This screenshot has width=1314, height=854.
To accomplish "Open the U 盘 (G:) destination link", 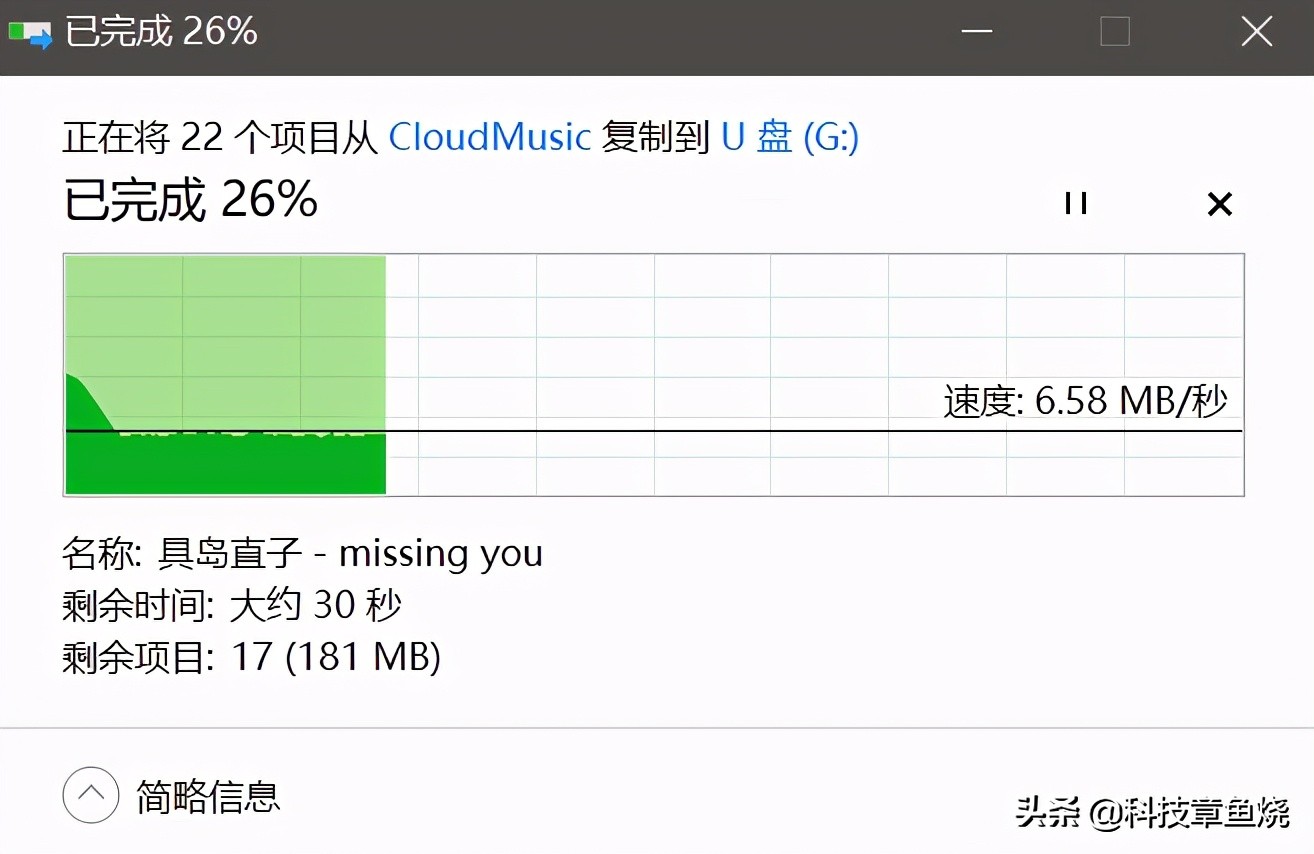I will 789,137.
